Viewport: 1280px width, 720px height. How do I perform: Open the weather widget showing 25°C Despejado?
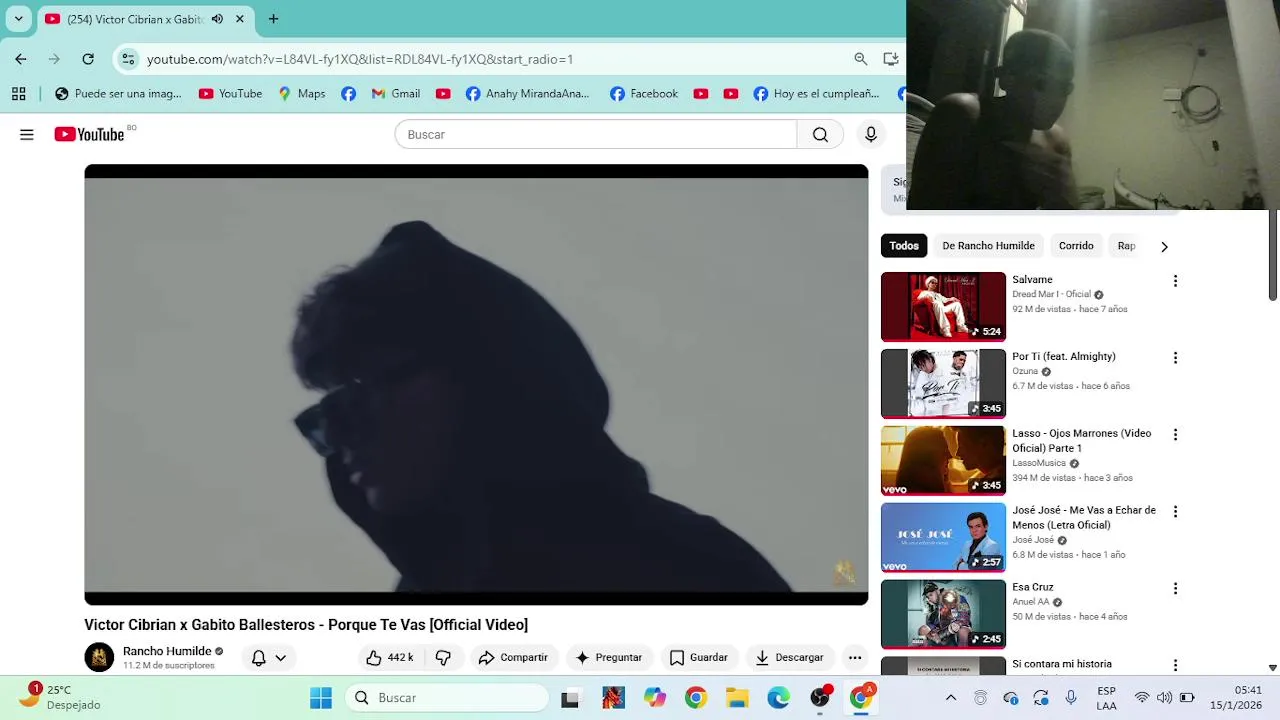coord(60,697)
